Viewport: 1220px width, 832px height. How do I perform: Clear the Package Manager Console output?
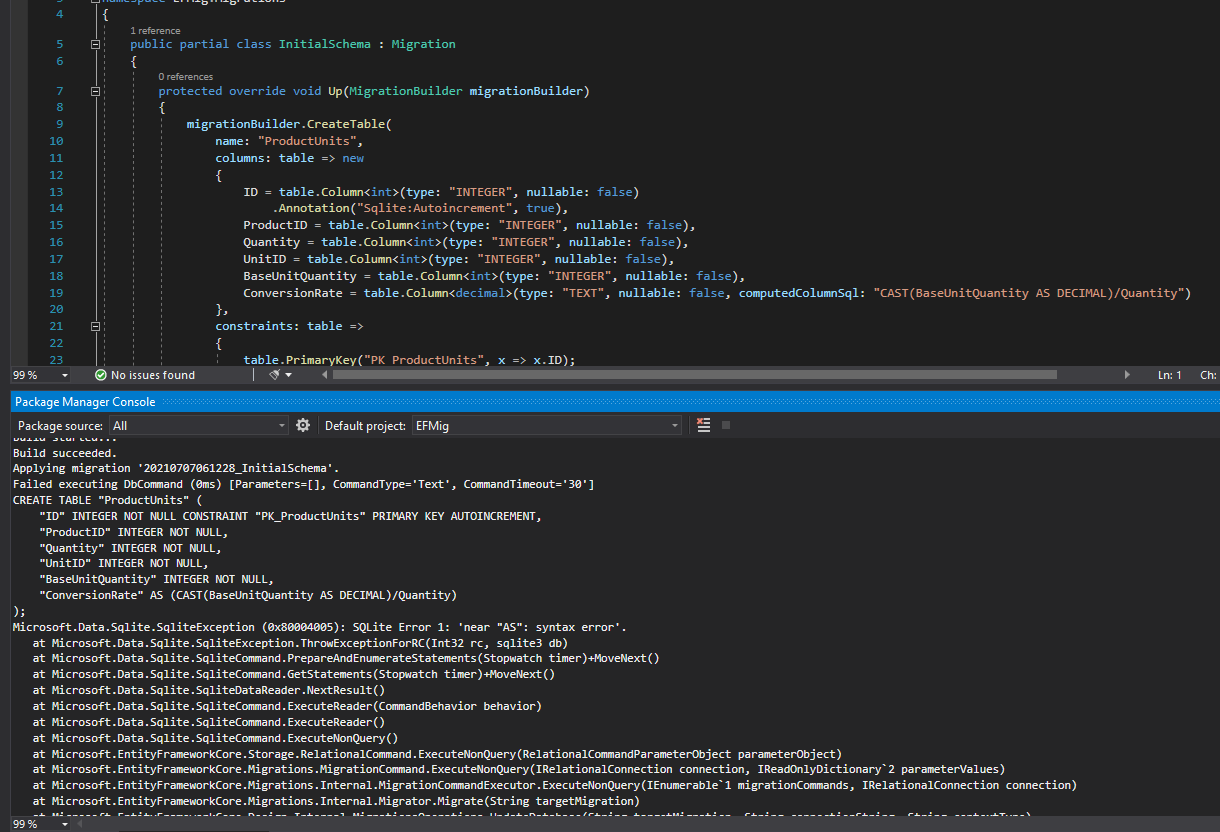pyautogui.click(x=703, y=424)
